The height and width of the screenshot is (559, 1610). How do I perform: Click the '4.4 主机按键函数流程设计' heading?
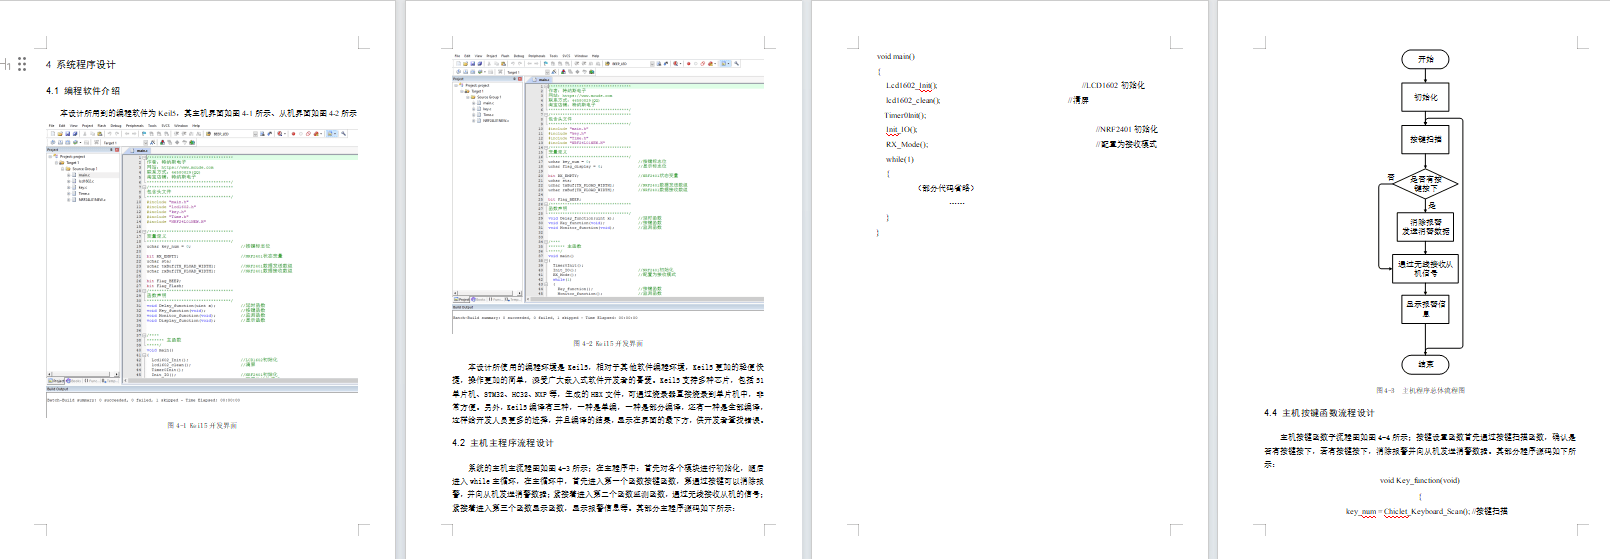coord(1319,413)
